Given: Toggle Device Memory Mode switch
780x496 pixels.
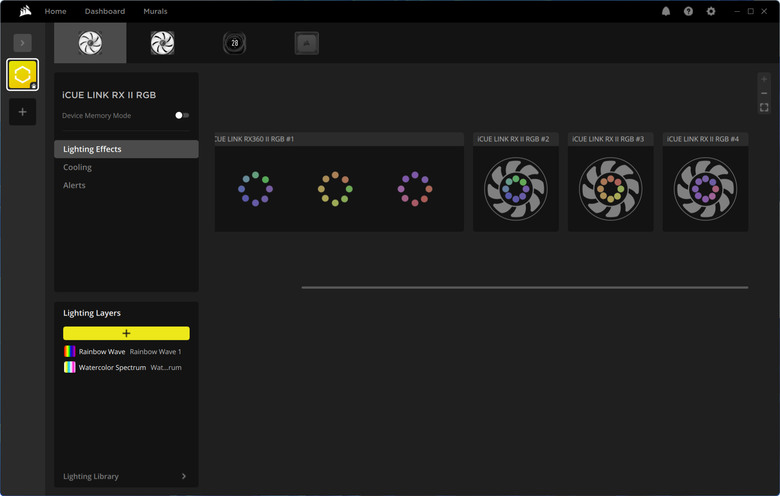Looking at the screenshot, I should click(x=182, y=115).
